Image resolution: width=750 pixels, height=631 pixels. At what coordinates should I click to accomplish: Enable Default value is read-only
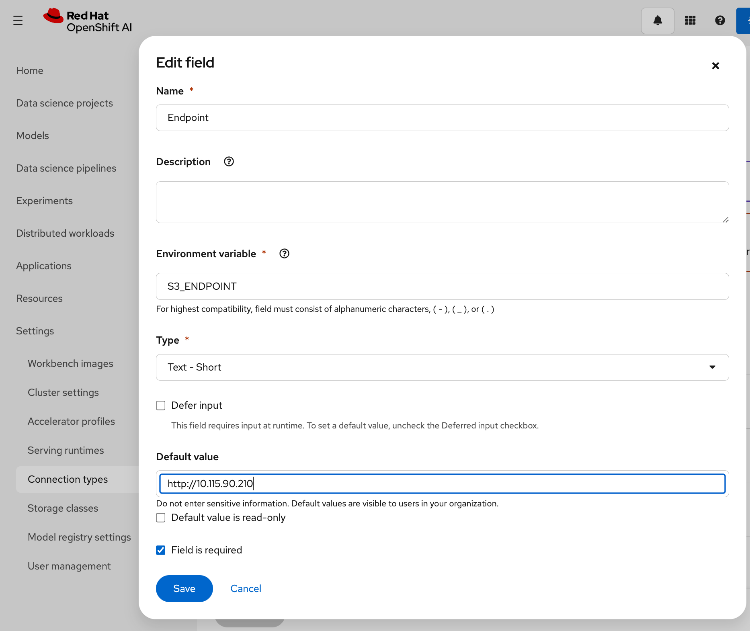pyautogui.click(x=161, y=518)
